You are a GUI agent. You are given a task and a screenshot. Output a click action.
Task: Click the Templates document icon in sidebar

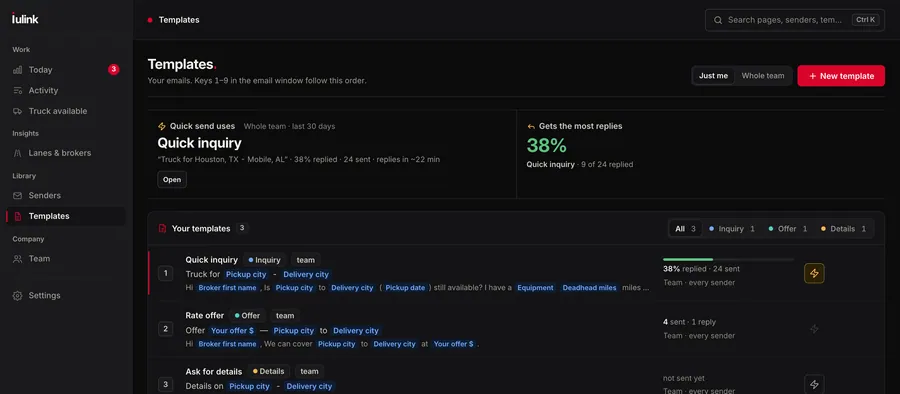(18, 217)
